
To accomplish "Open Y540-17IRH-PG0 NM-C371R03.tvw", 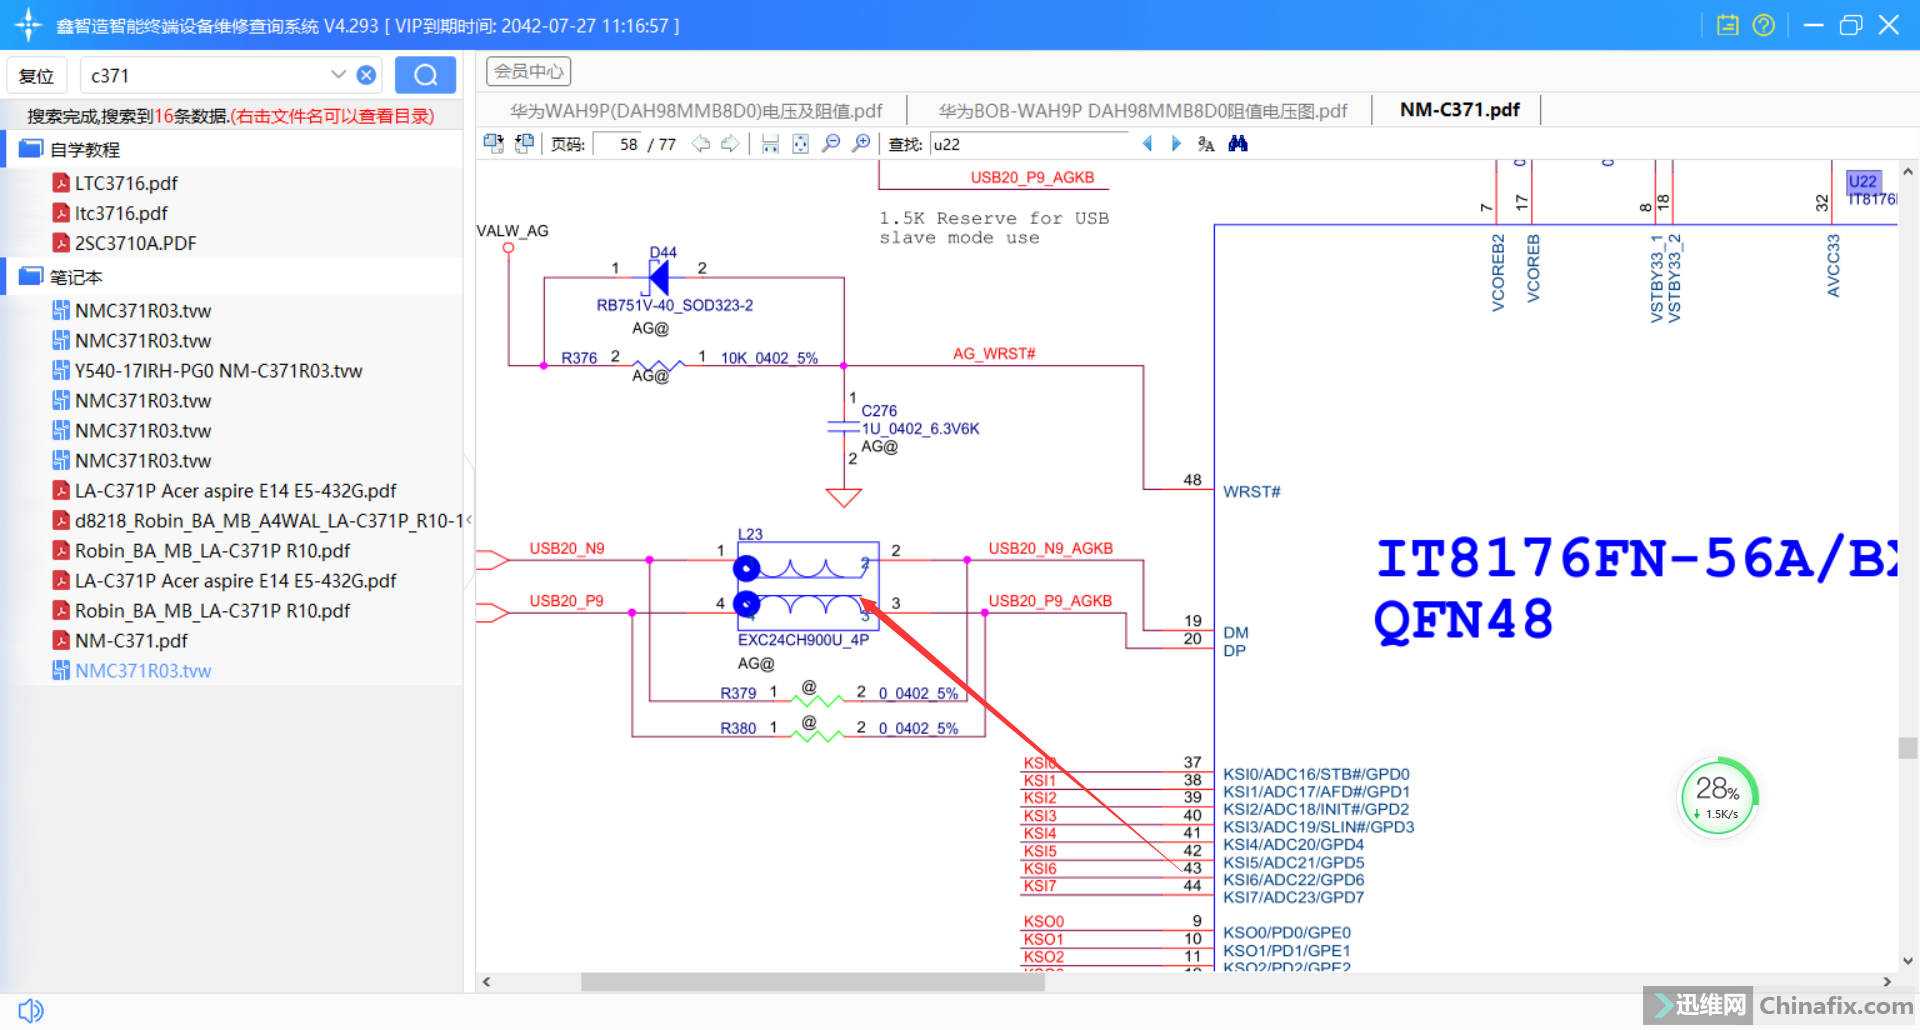I will click(218, 371).
